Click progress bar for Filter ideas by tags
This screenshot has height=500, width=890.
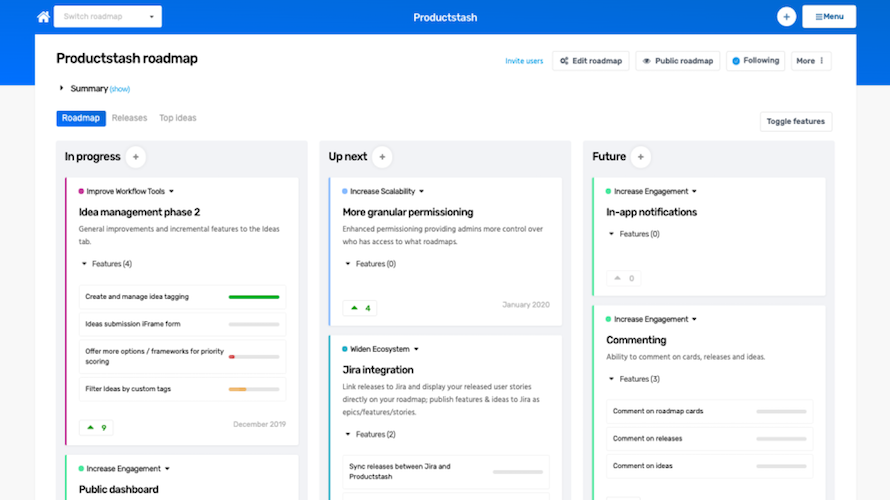pos(254,389)
